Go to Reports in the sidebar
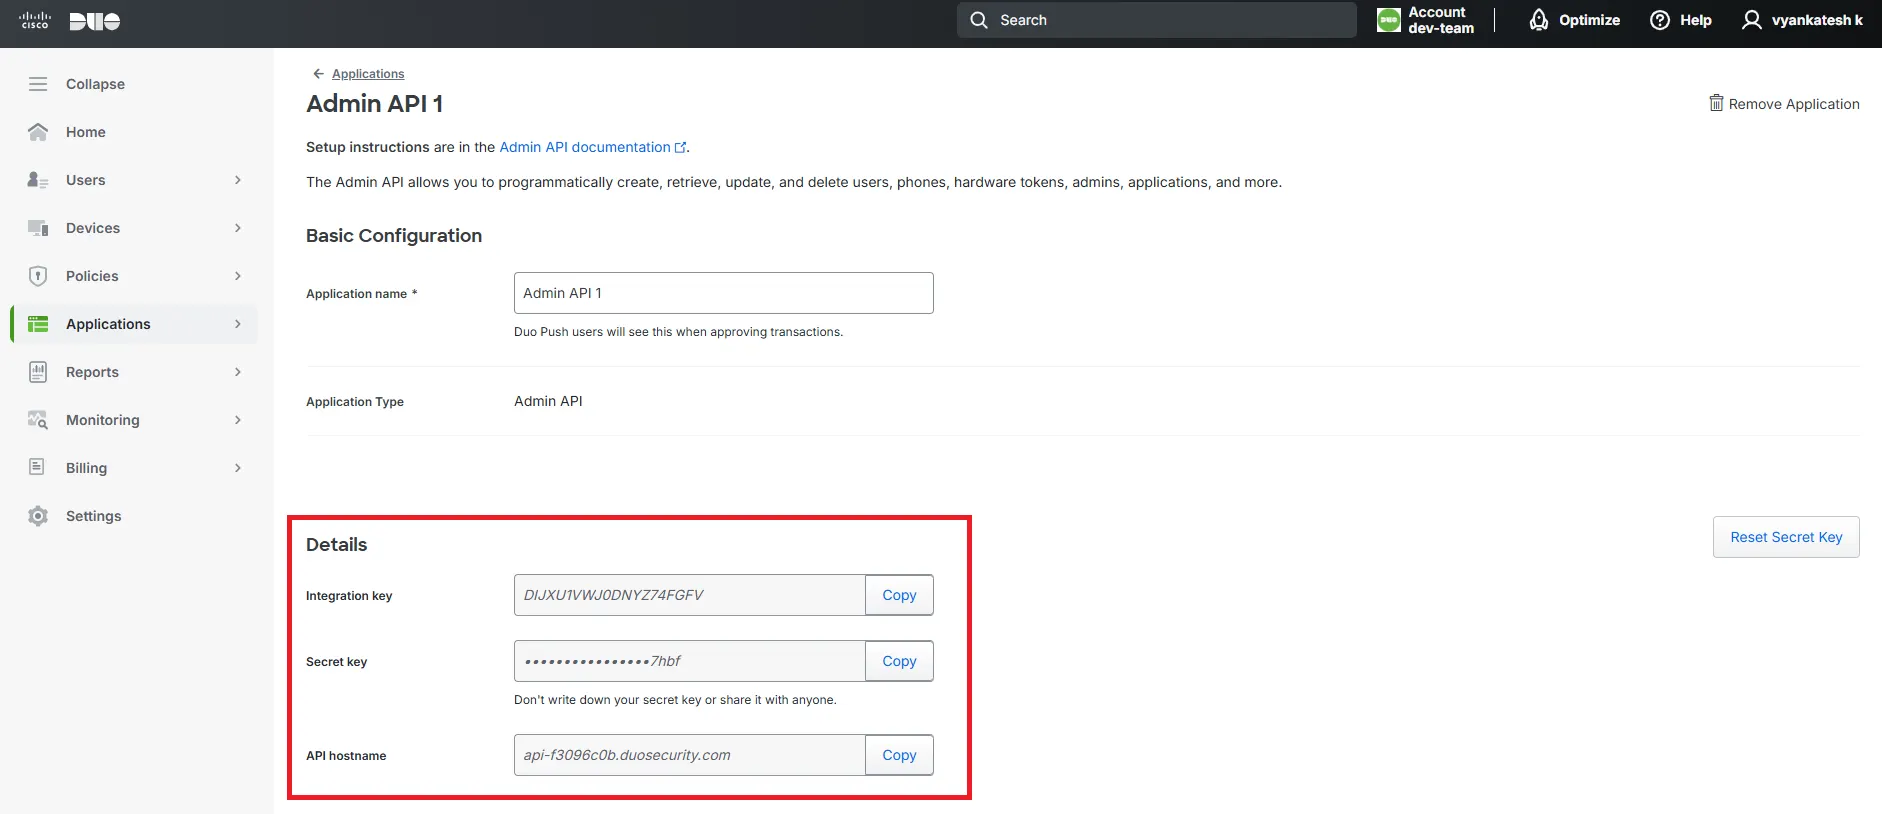 [92, 372]
